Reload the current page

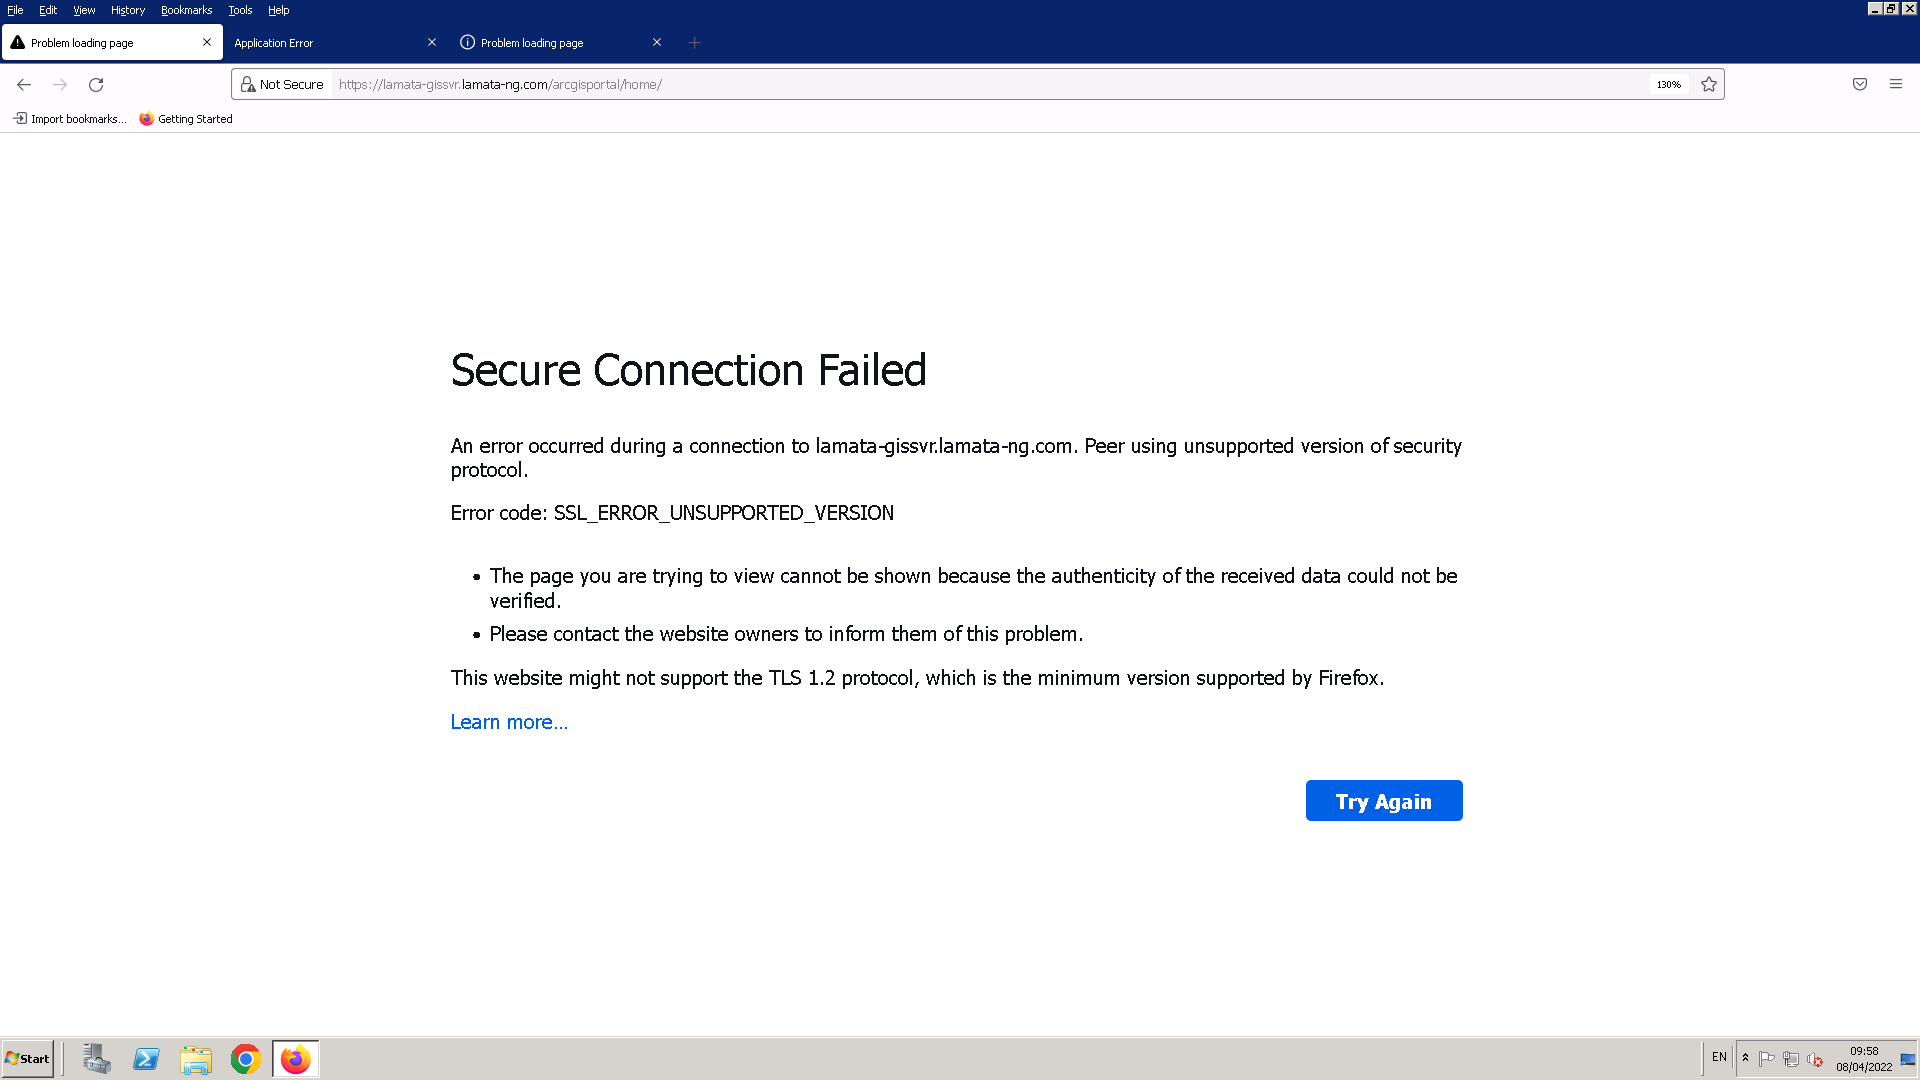[x=95, y=85]
